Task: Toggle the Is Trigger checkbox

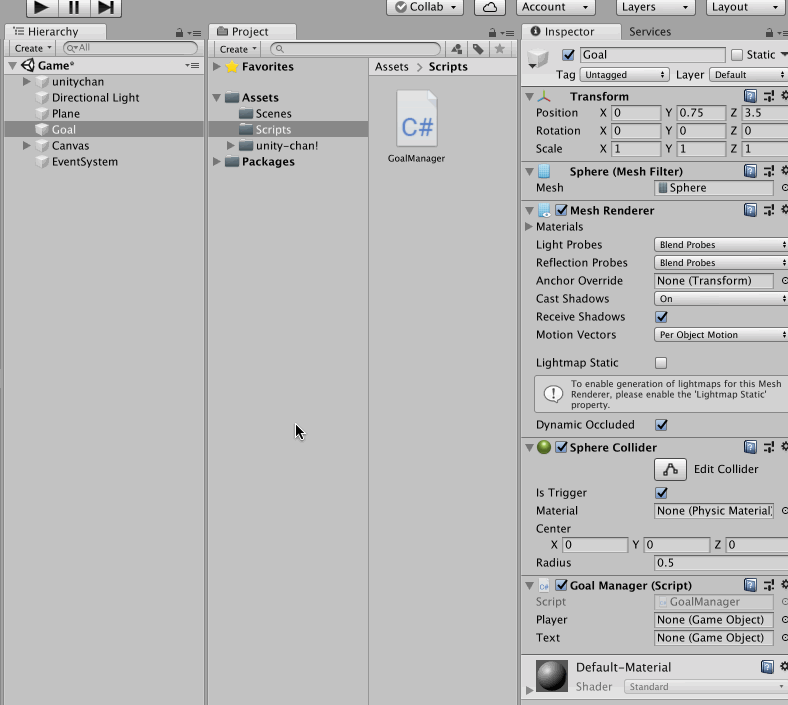Action: (x=661, y=493)
